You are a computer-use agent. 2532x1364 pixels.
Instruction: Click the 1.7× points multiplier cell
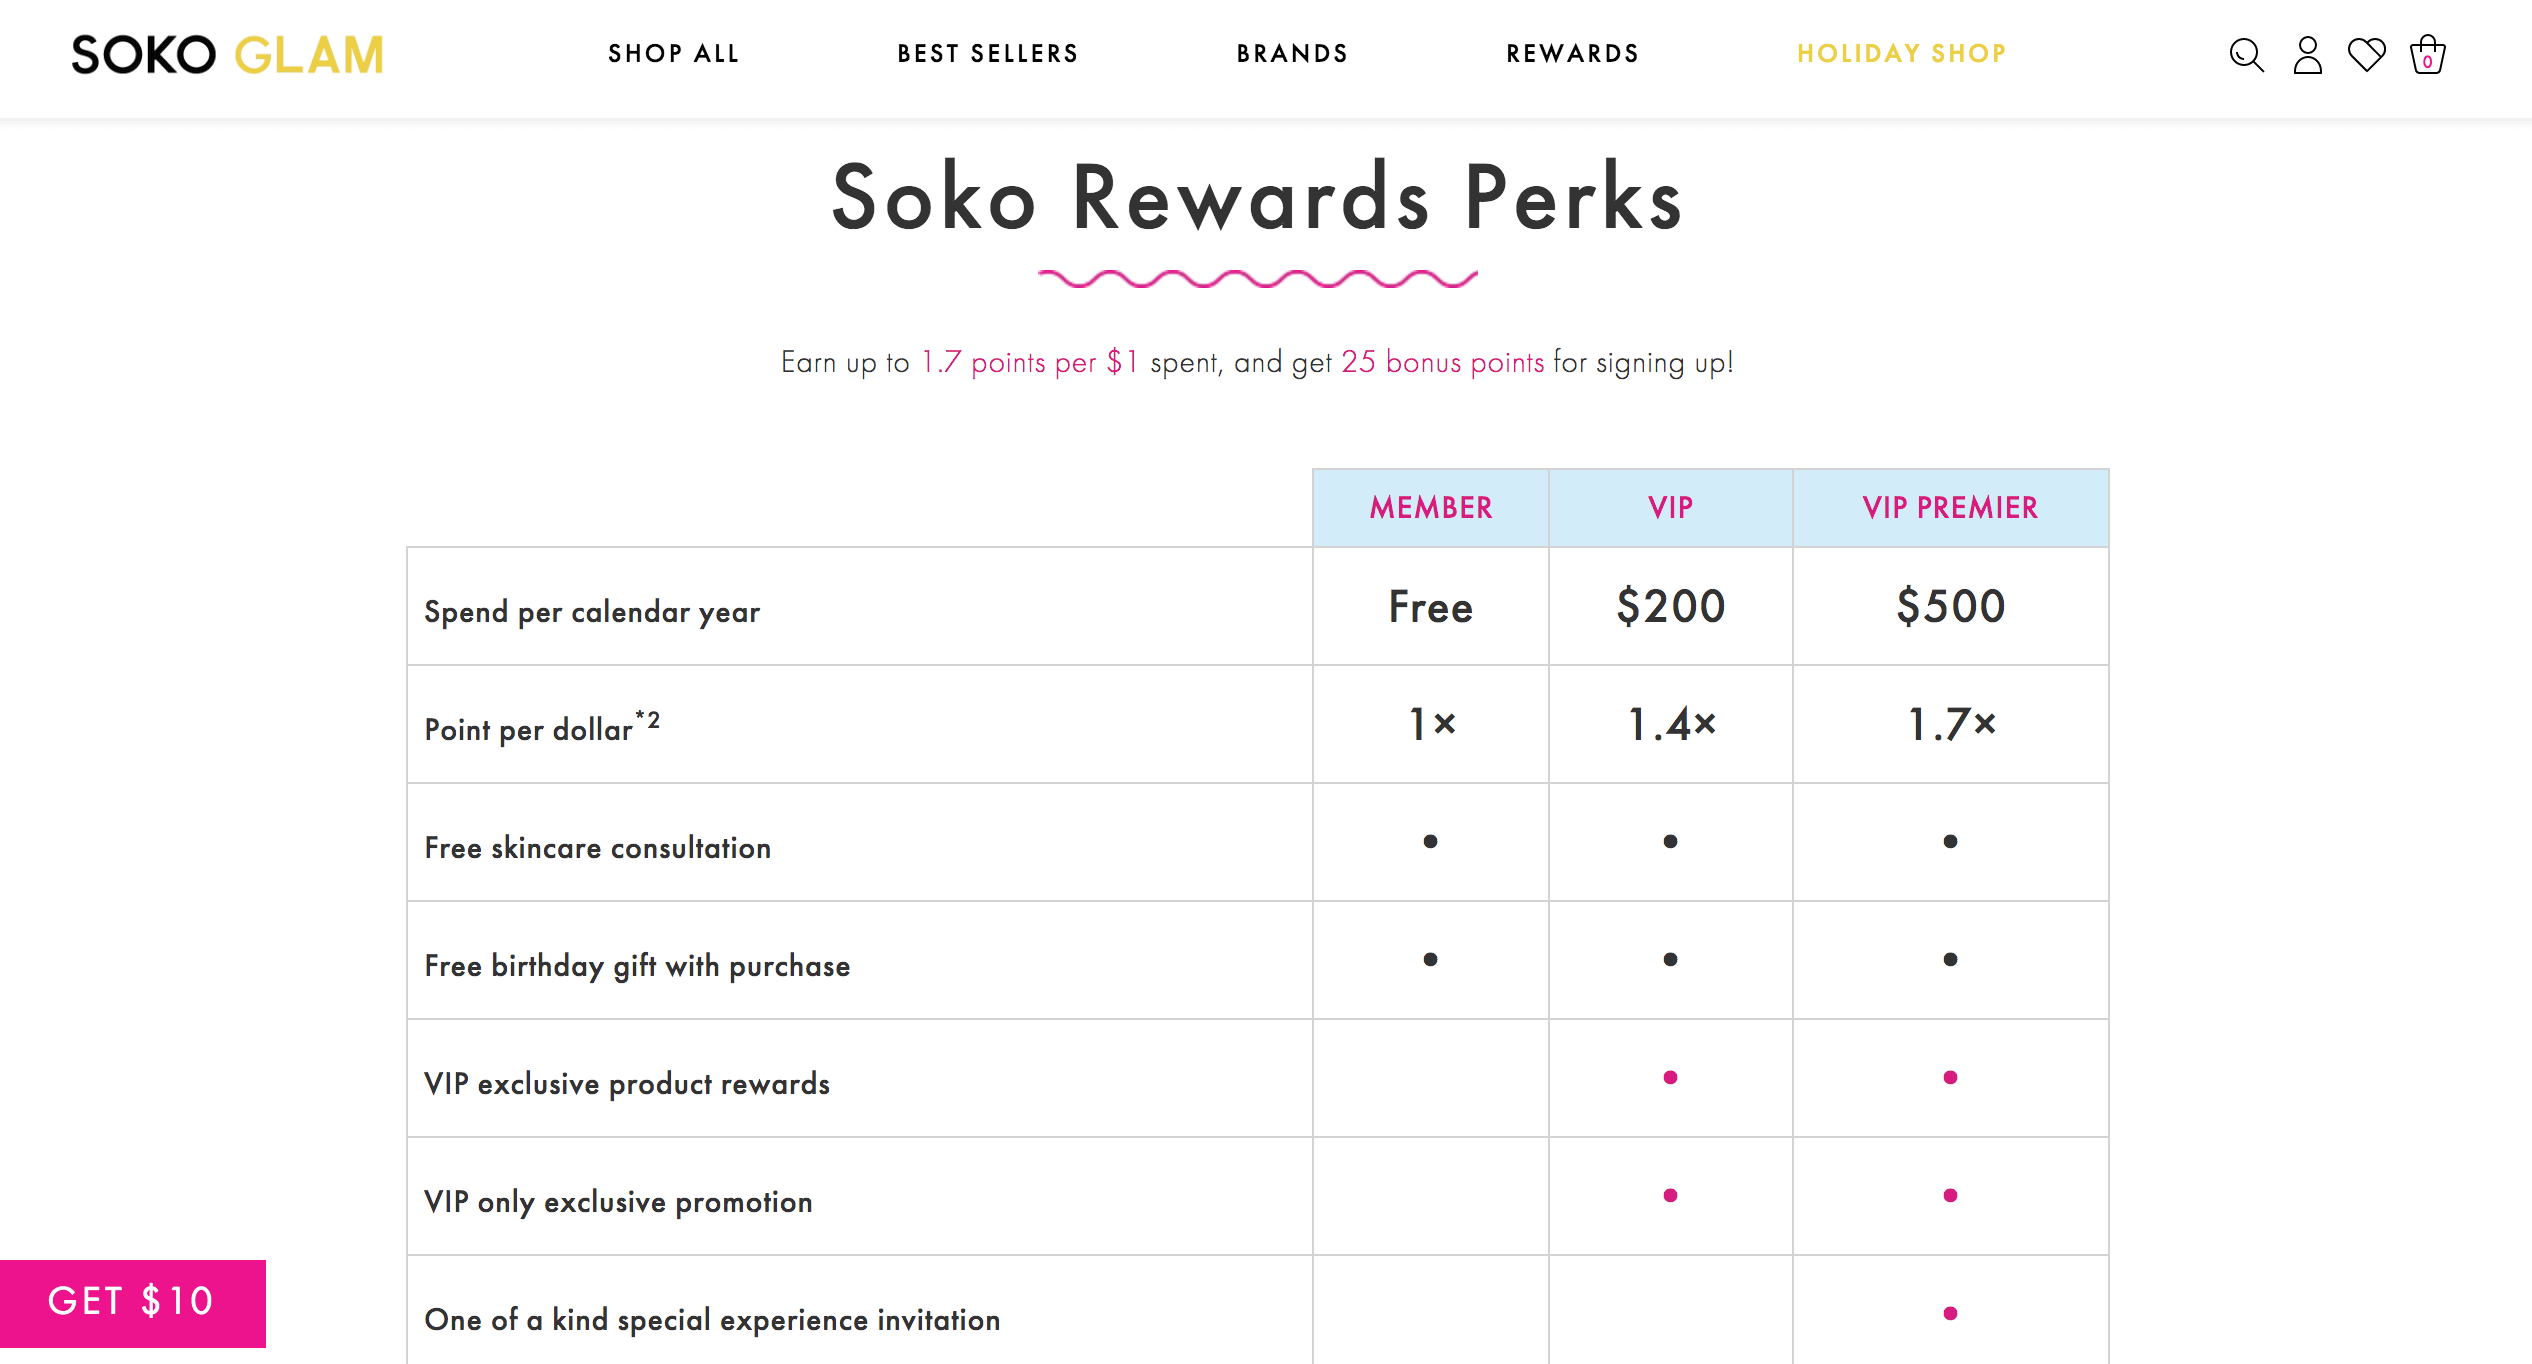1950,724
